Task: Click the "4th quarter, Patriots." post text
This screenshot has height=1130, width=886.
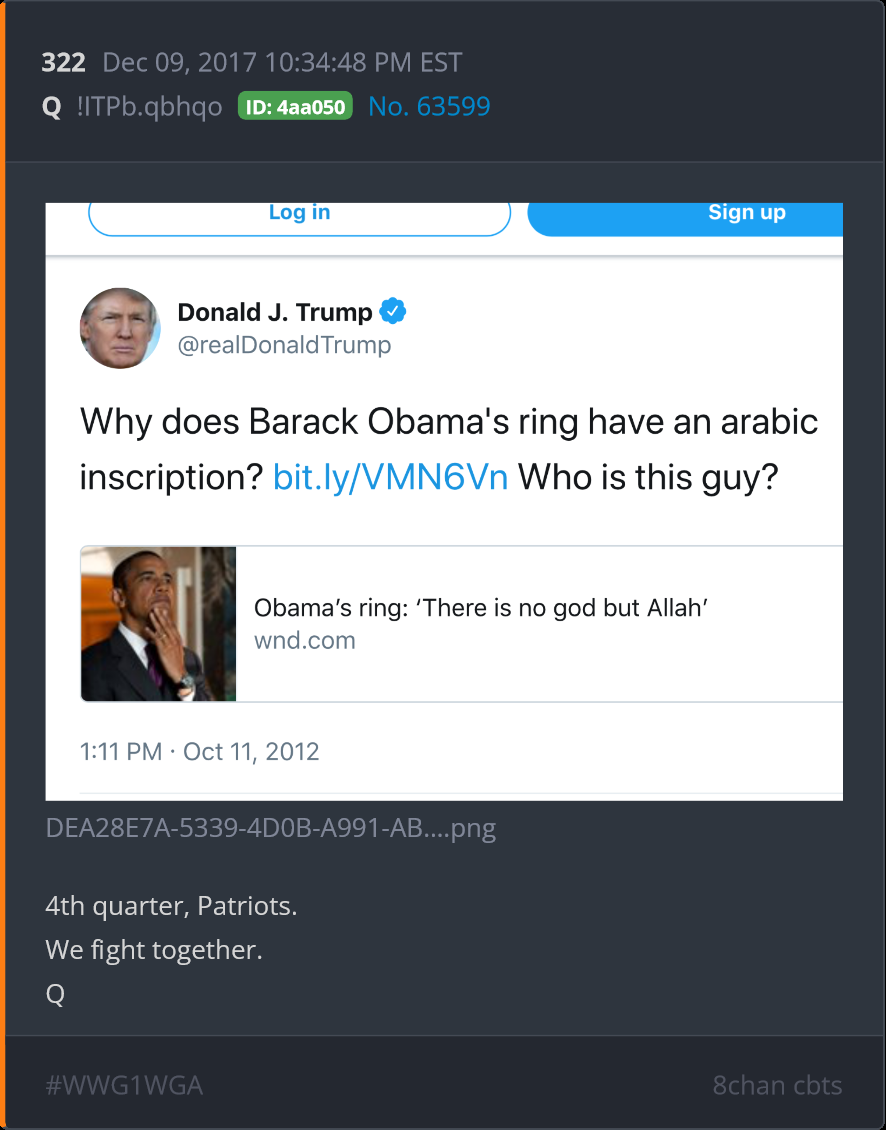Action: click(171, 907)
